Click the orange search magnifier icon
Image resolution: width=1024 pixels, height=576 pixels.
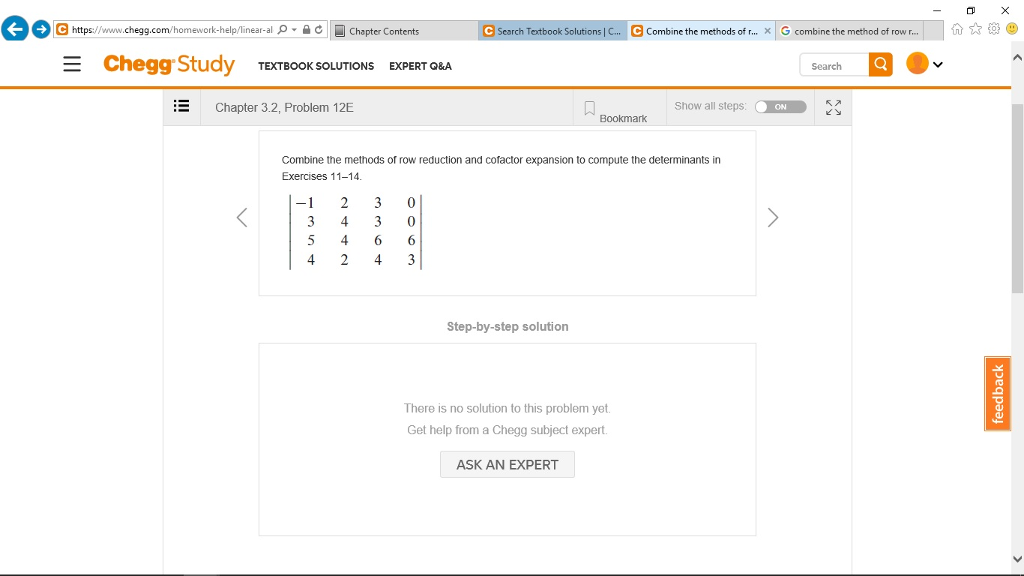click(880, 64)
